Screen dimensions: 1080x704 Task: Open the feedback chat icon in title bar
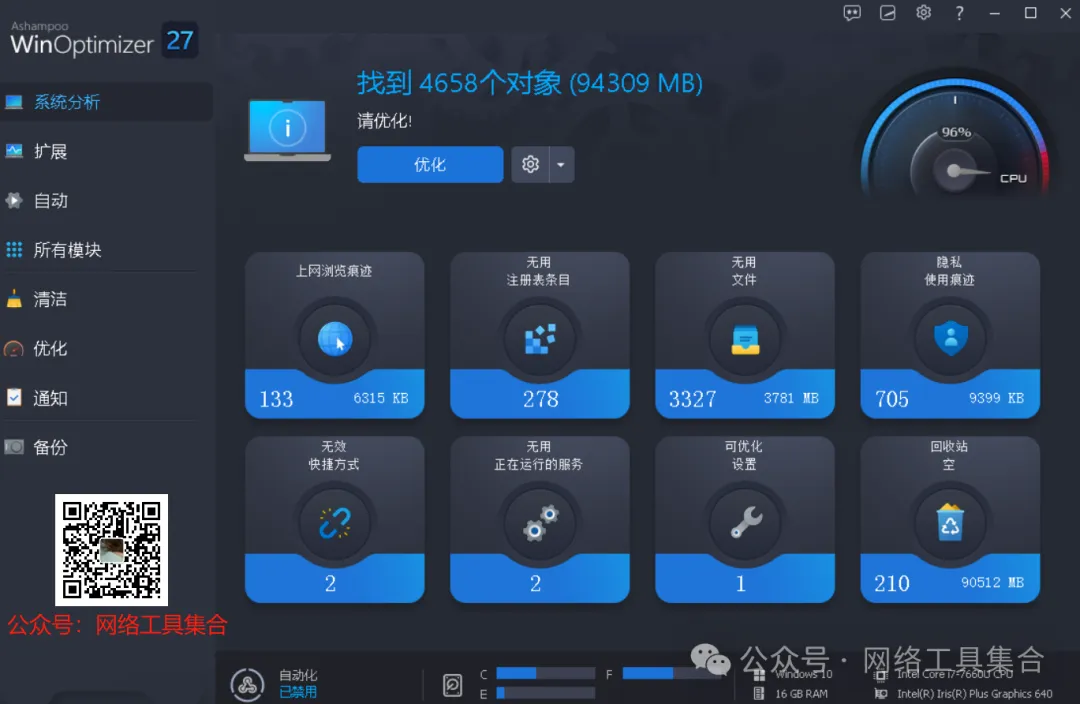click(x=852, y=13)
